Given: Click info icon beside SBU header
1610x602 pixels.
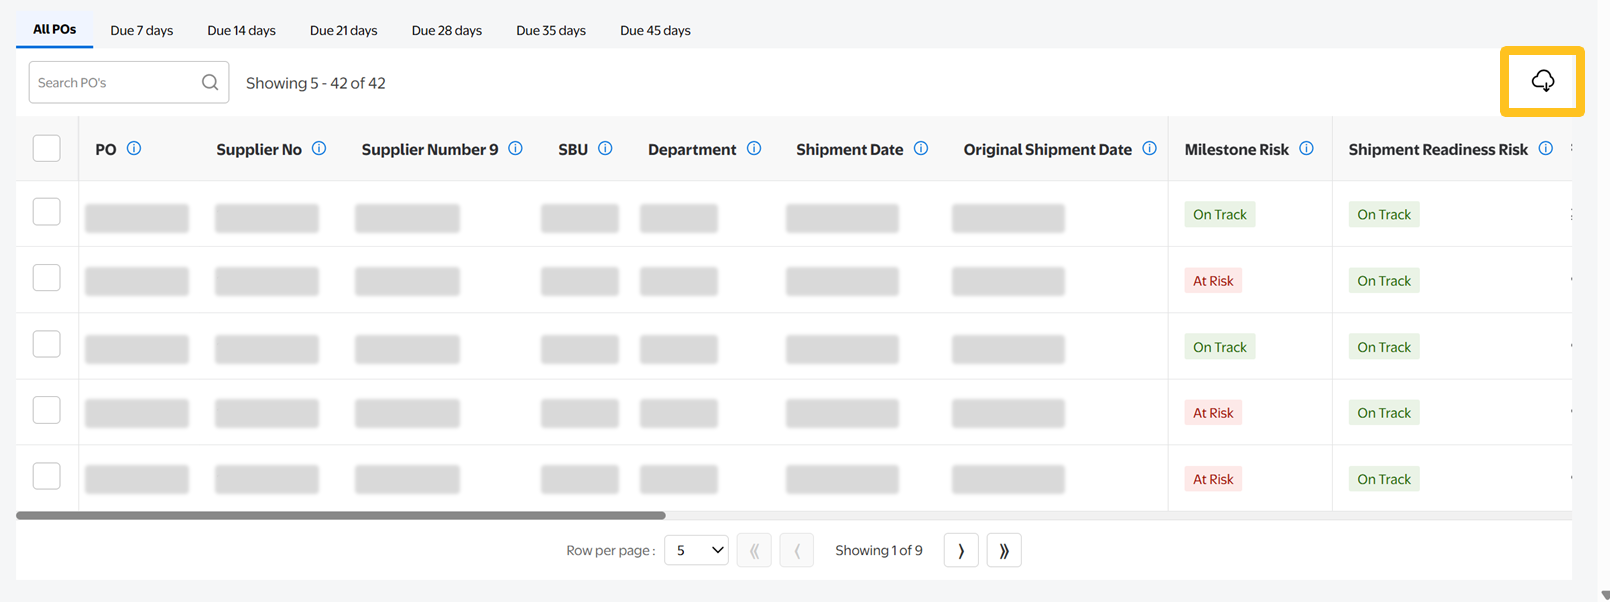Looking at the screenshot, I should point(605,149).
